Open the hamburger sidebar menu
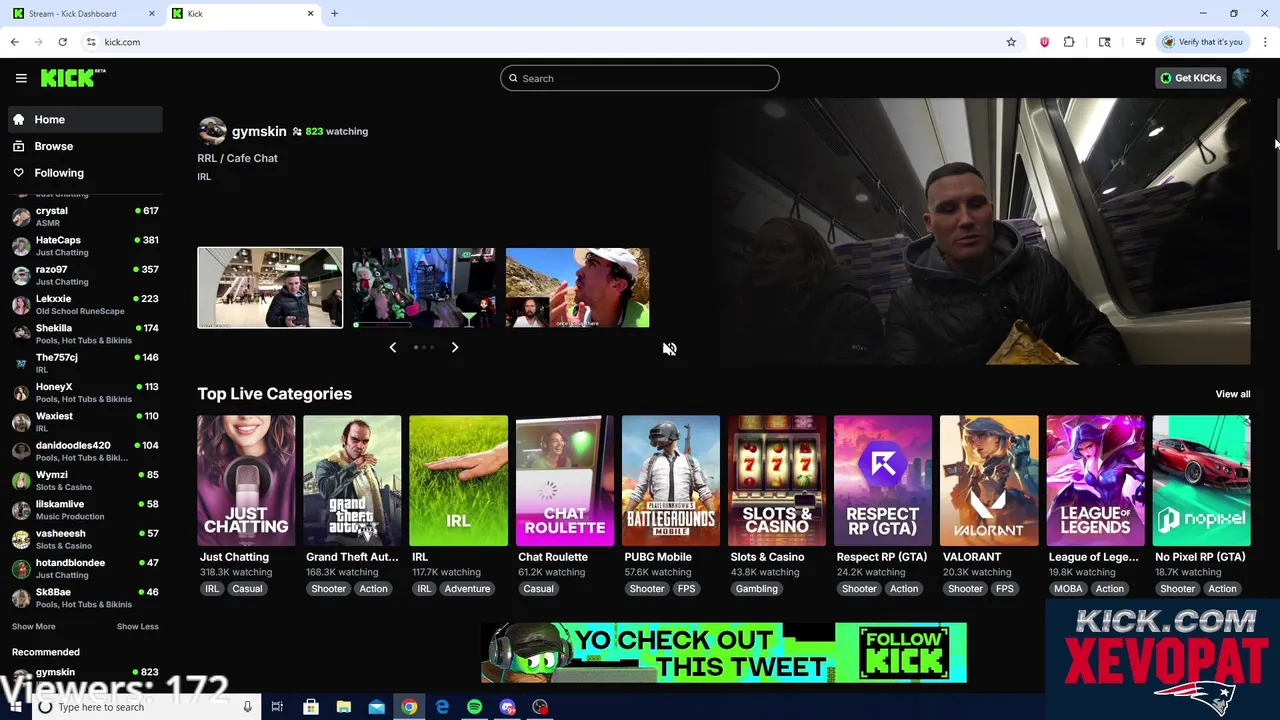The width and height of the screenshot is (1280, 720). 21,78
